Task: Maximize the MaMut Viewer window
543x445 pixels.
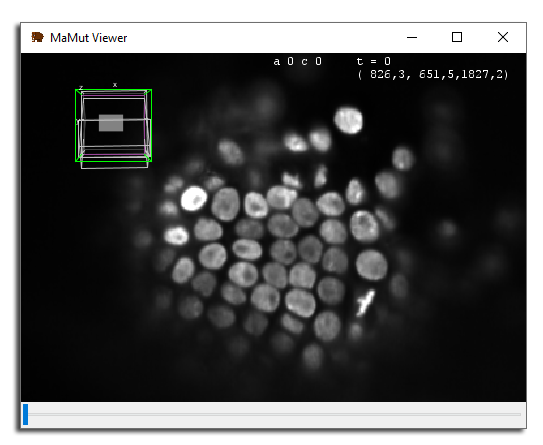Action: pyautogui.click(x=457, y=37)
